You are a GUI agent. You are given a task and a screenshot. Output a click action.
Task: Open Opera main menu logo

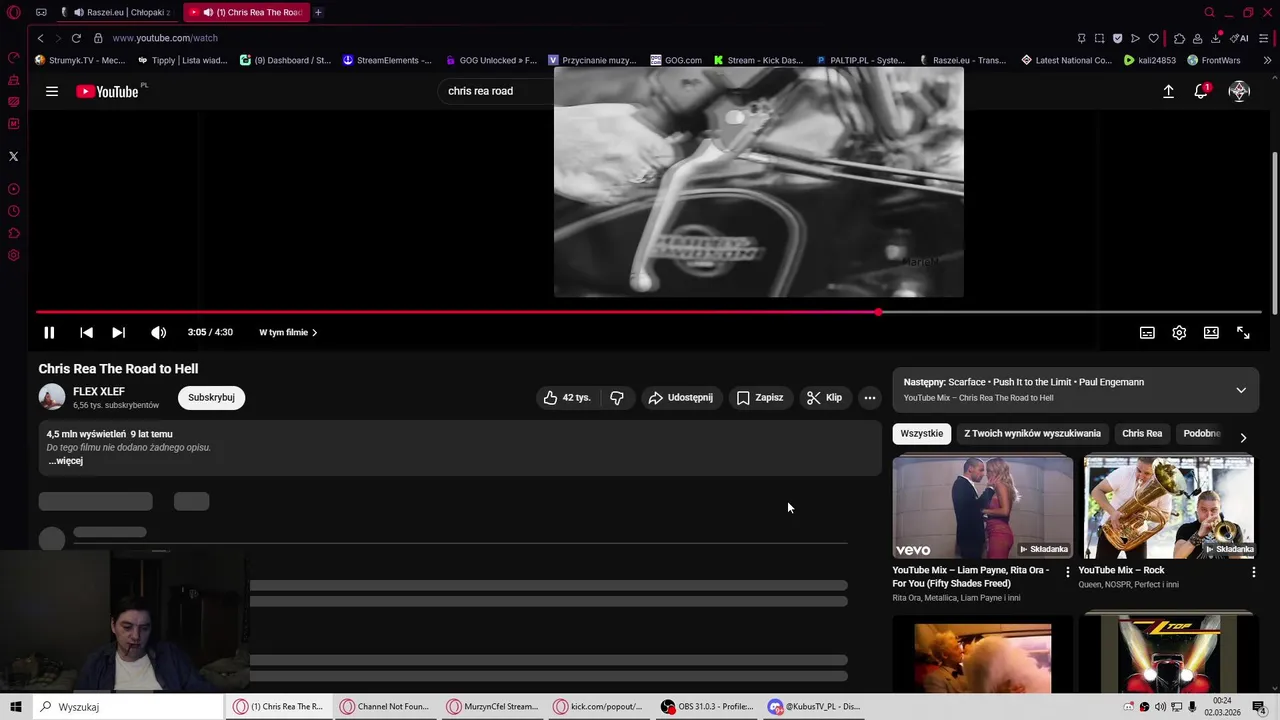pyautogui.click(x=14, y=12)
